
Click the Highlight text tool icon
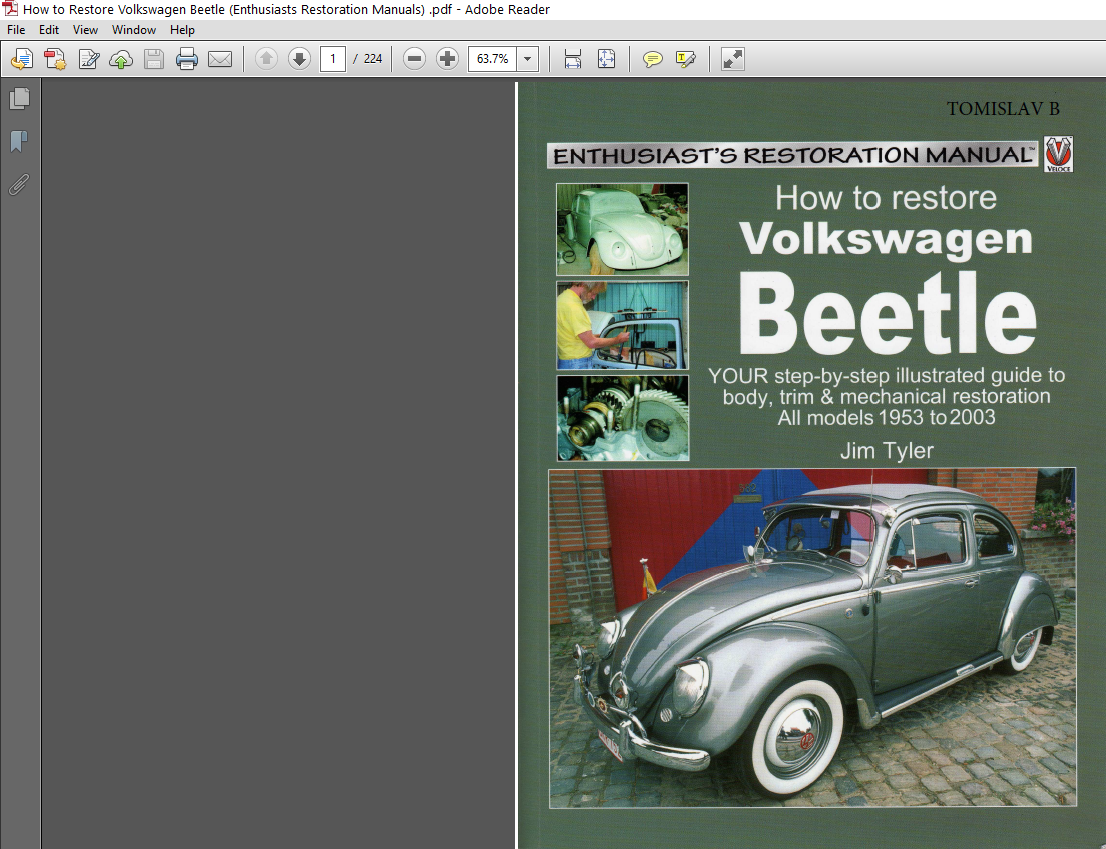[686, 59]
